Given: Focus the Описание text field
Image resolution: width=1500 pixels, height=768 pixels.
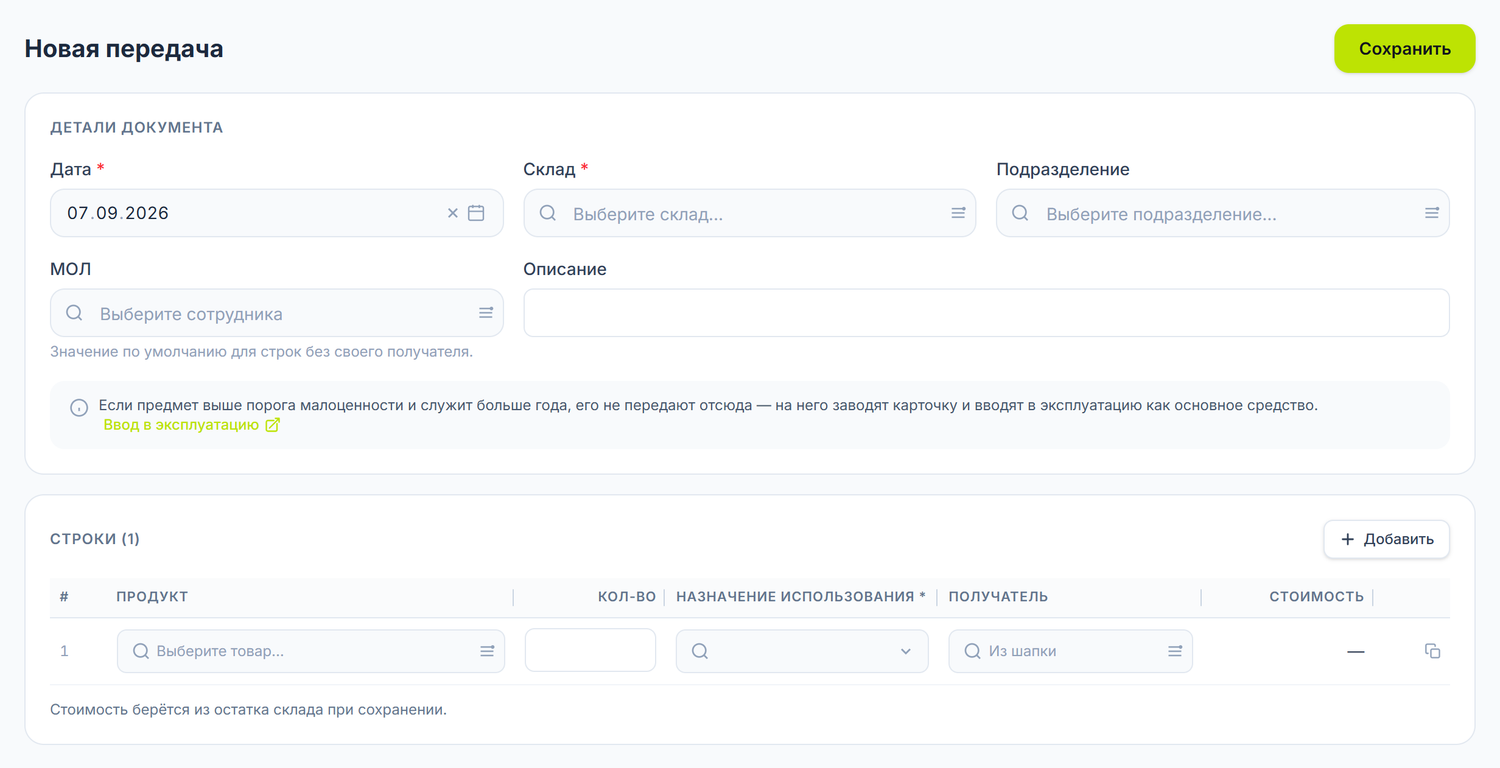Looking at the screenshot, I should pos(986,313).
